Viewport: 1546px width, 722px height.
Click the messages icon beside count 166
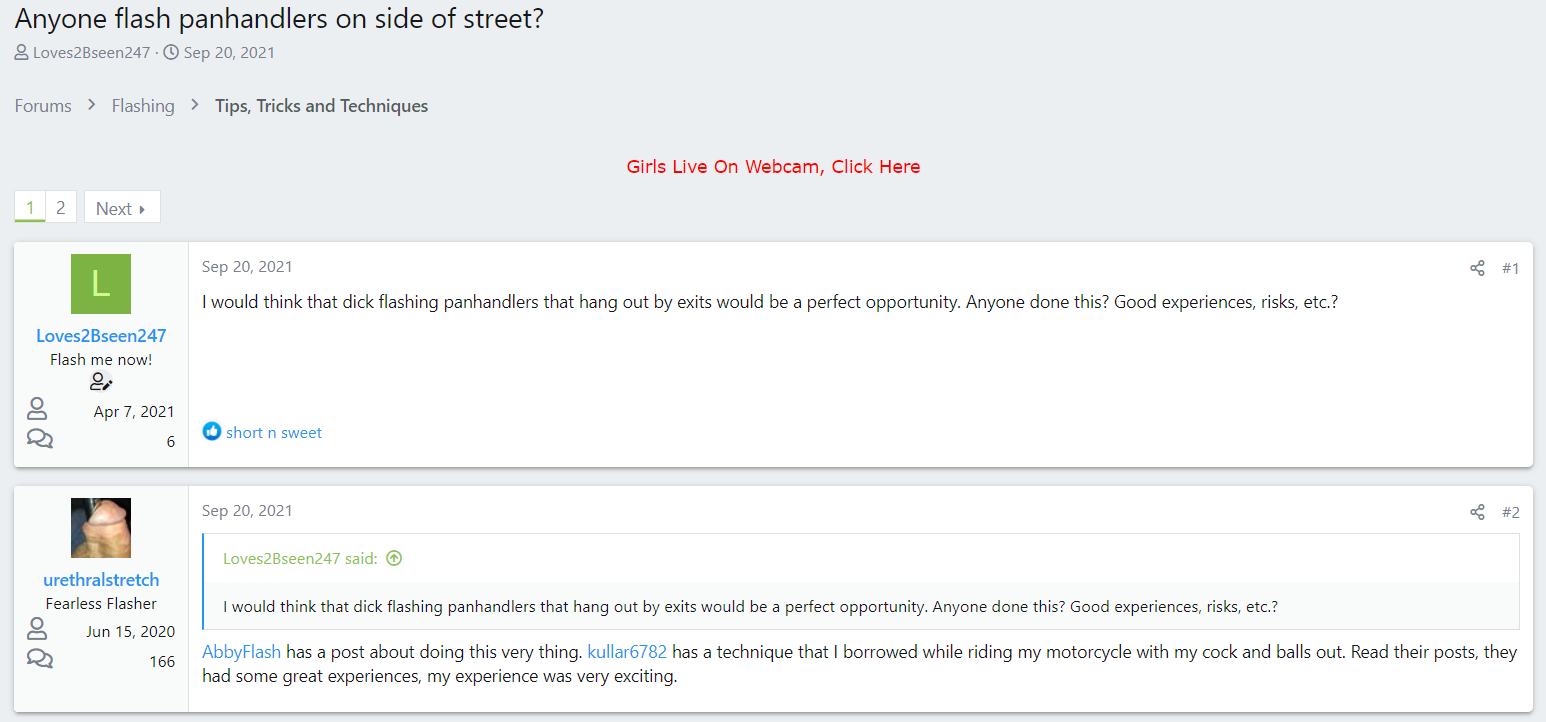click(40, 660)
